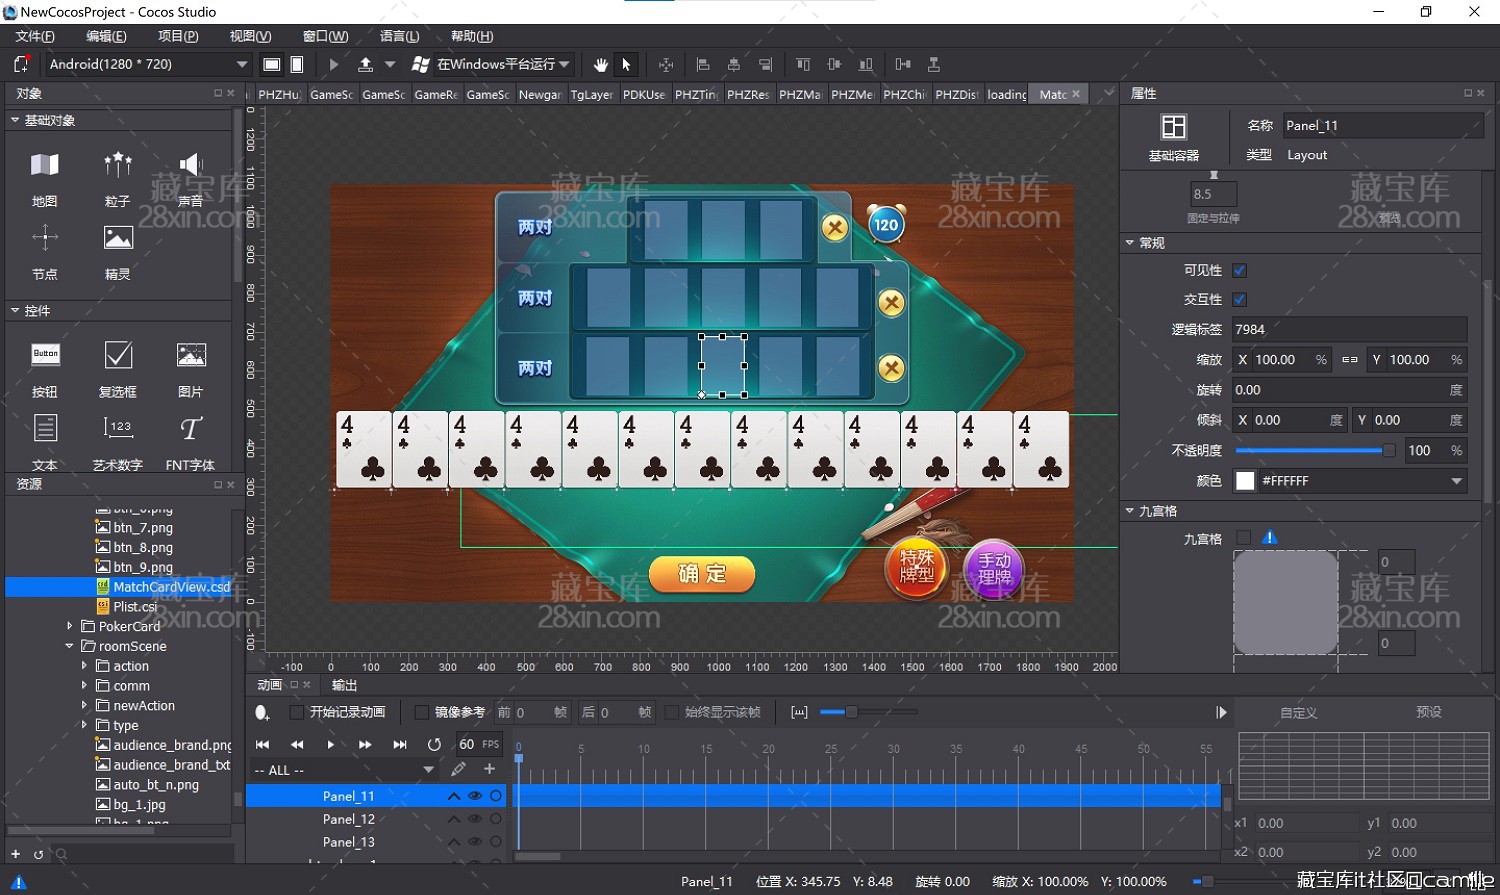This screenshot has height=895, width=1500.
Task: Choose portrait orientation icon
Action: pyautogui.click(x=297, y=64)
